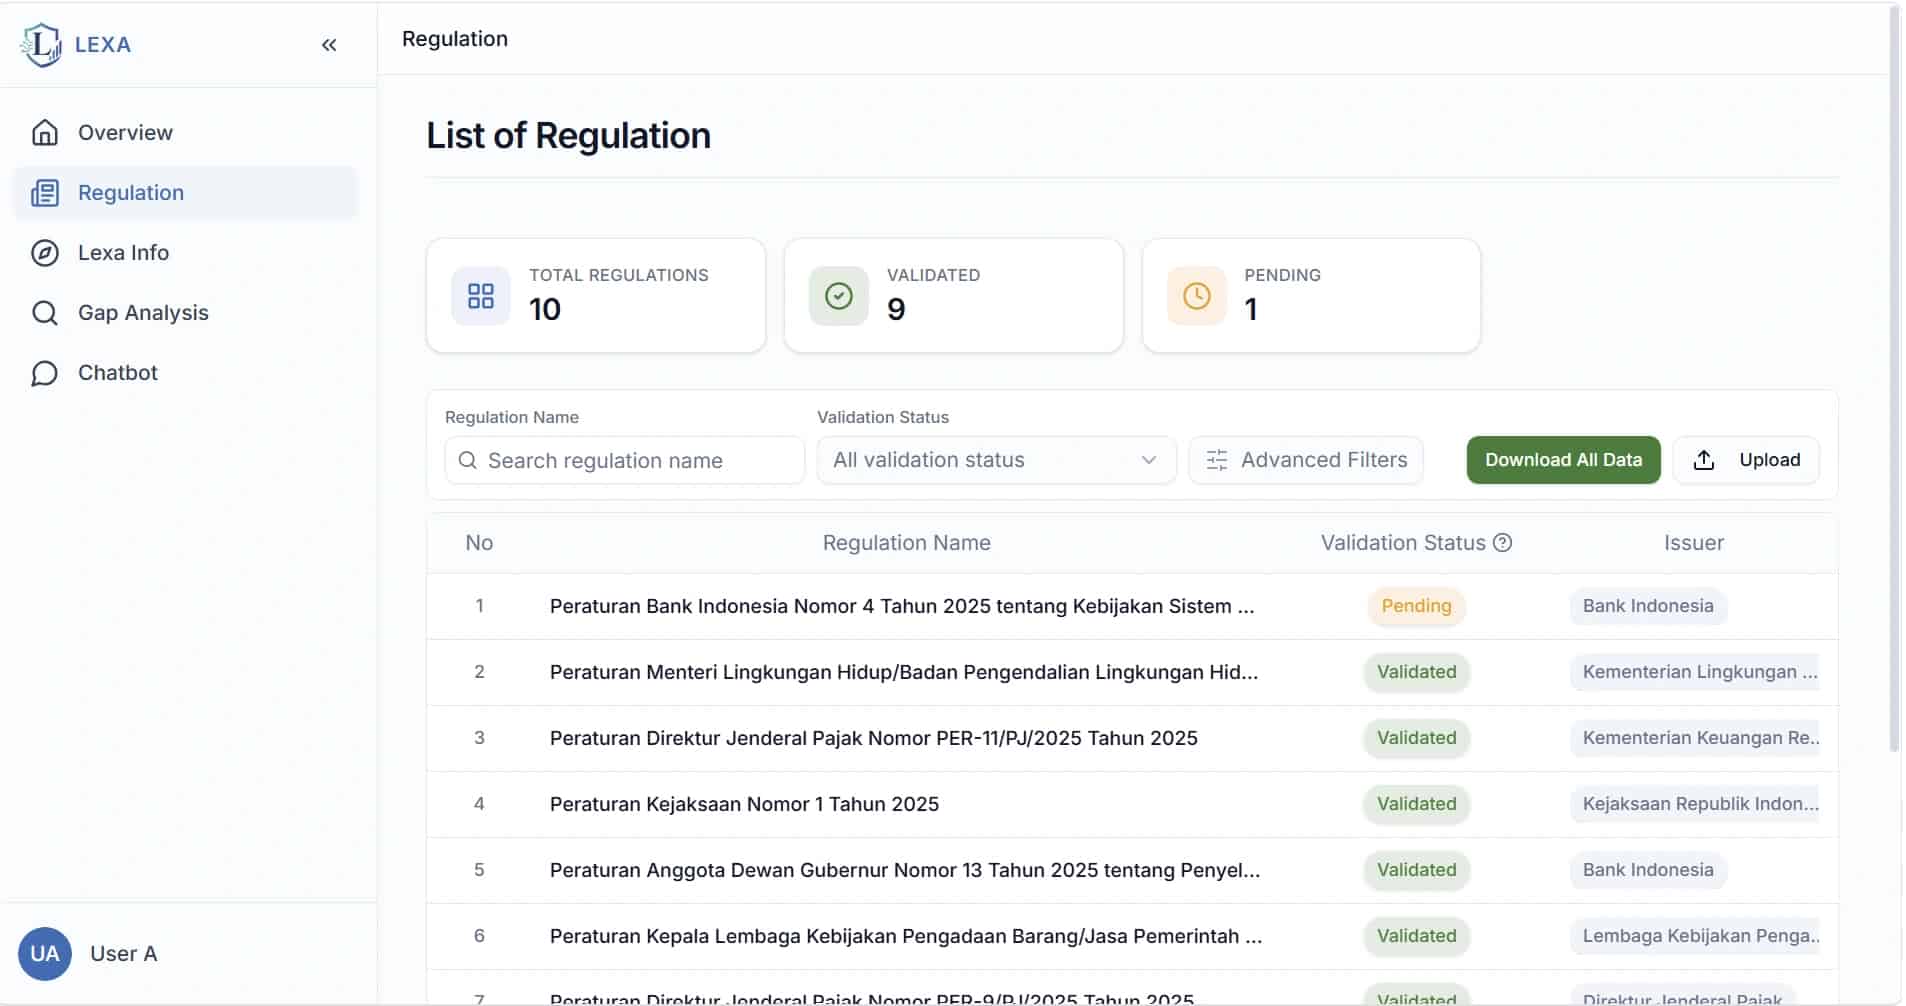The height and width of the screenshot is (1006, 1906).
Task: Click the Total Regulations count 10
Action: click(x=545, y=310)
